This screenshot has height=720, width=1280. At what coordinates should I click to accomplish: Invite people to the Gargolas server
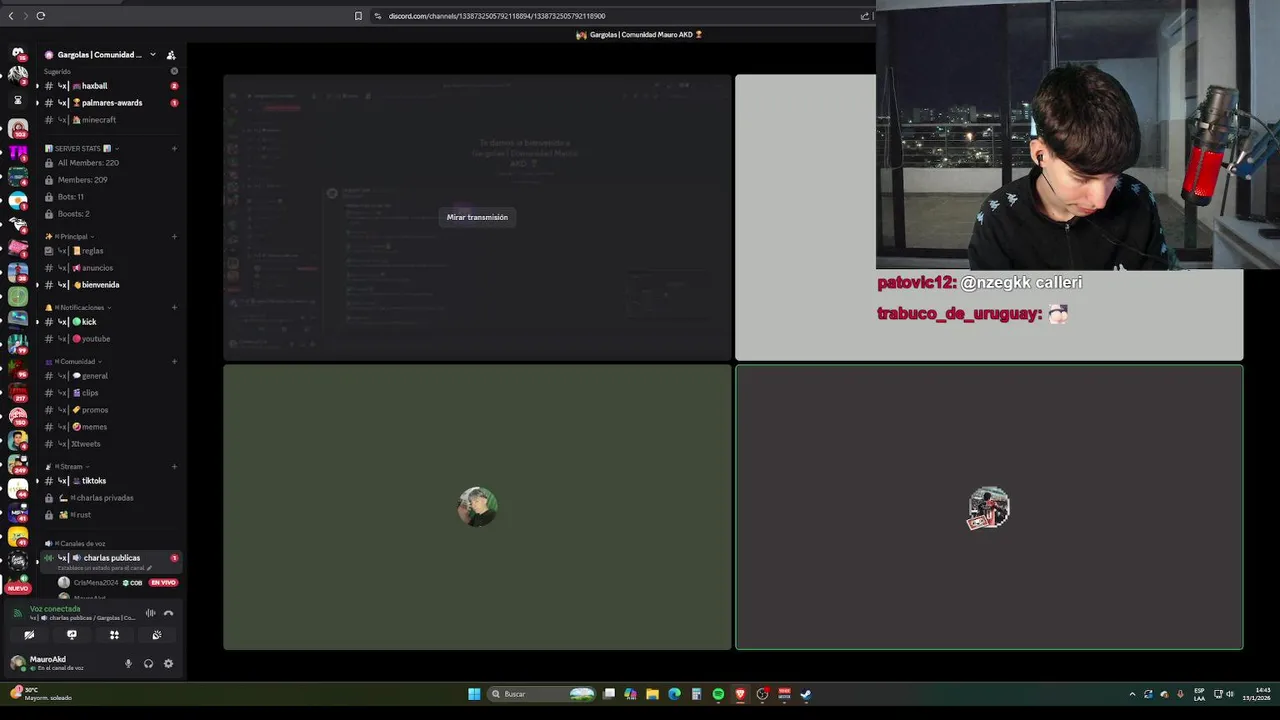pos(171,55)
